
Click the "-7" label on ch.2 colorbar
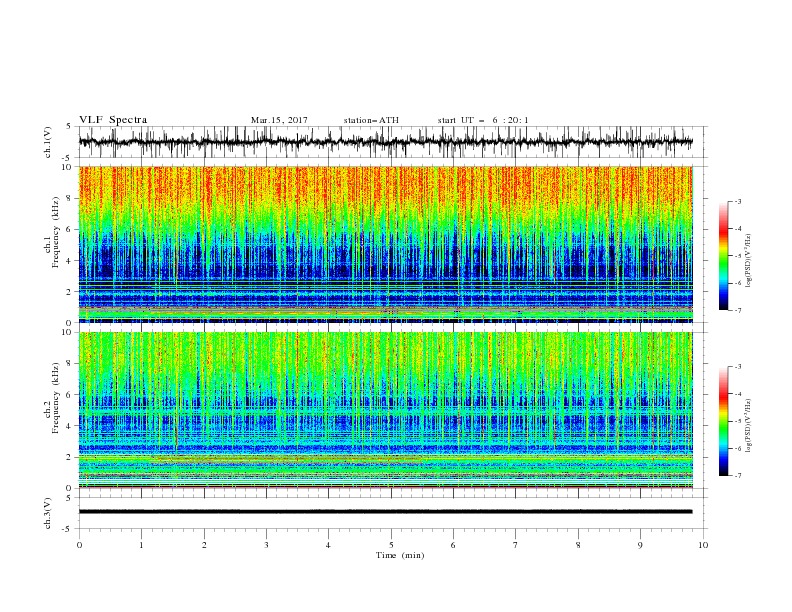click(738, 476)
